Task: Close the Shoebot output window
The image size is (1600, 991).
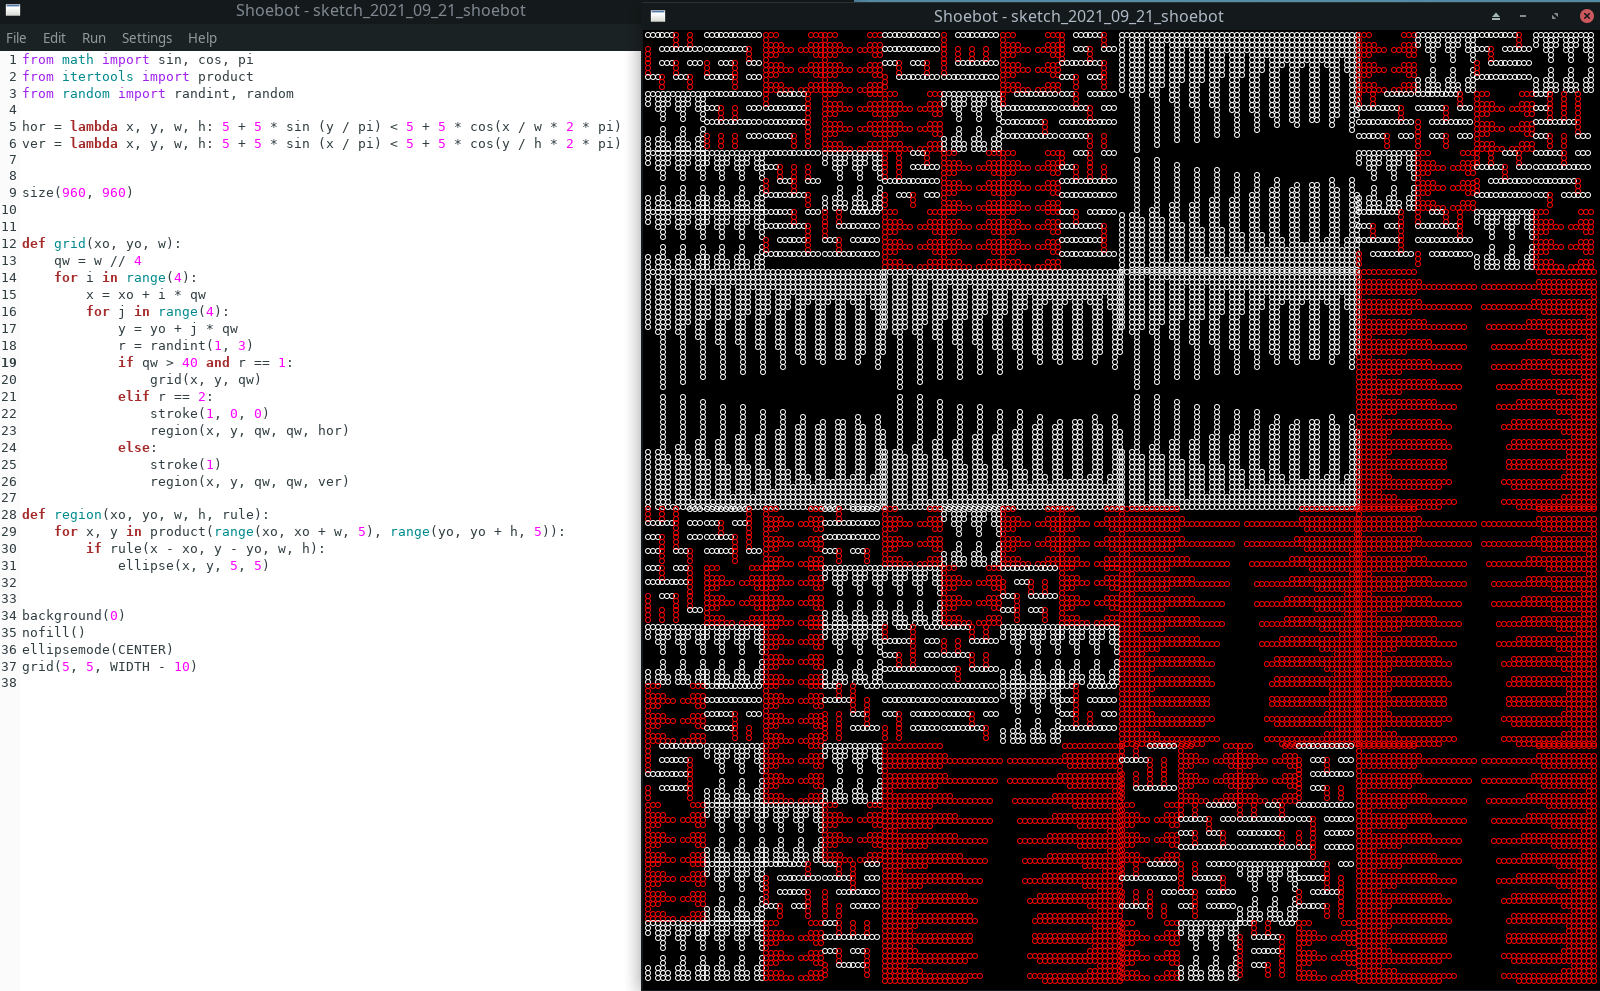Action: point(1586,16)
